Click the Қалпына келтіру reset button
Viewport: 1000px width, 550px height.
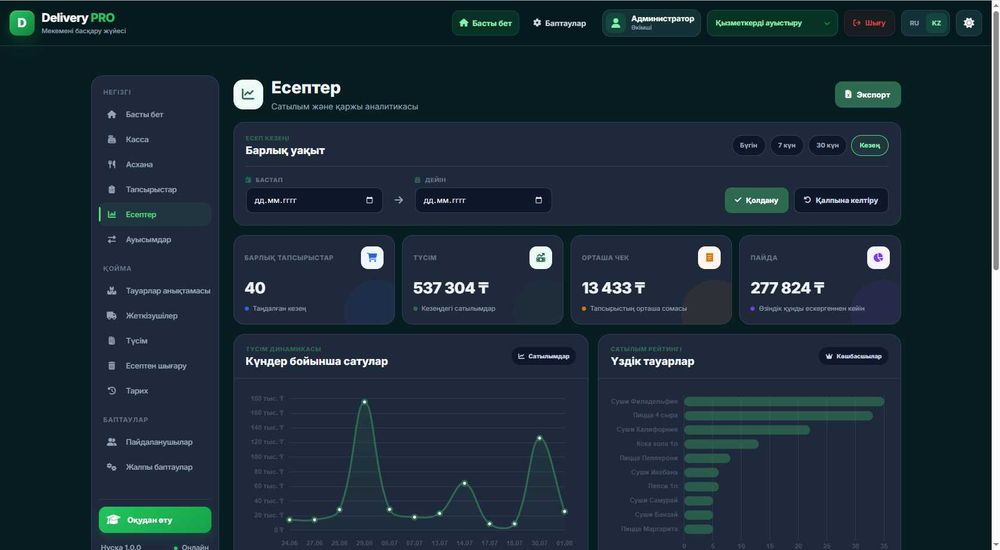tap(841, 200)
